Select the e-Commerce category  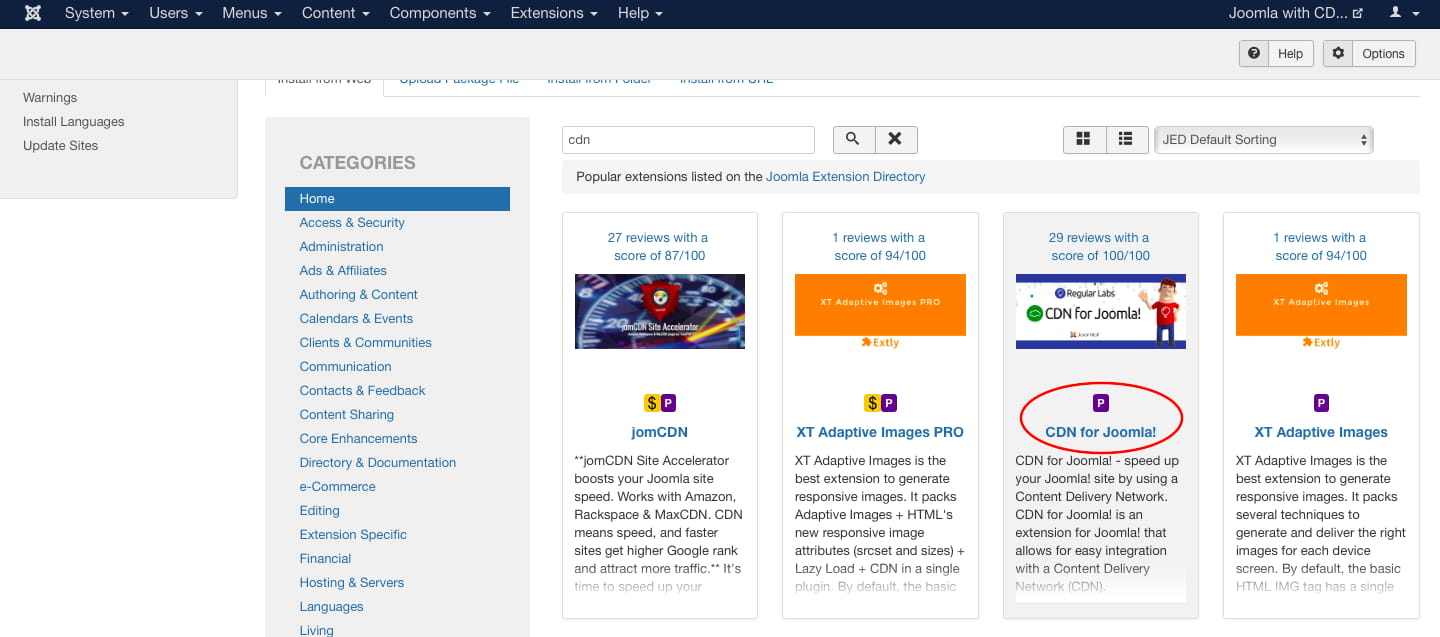pyautogui.click(x=338, y=486)
